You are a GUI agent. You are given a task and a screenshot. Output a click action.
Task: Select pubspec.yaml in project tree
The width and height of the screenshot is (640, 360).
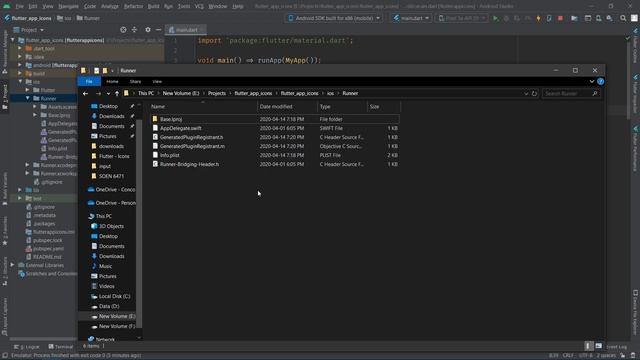48,249
